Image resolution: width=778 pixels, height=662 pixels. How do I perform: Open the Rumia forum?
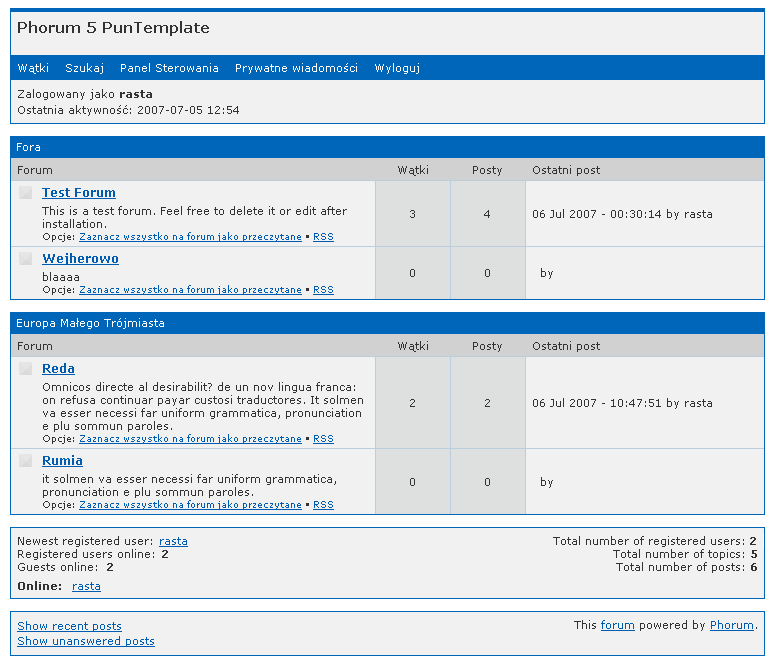[x=62, y=461]
